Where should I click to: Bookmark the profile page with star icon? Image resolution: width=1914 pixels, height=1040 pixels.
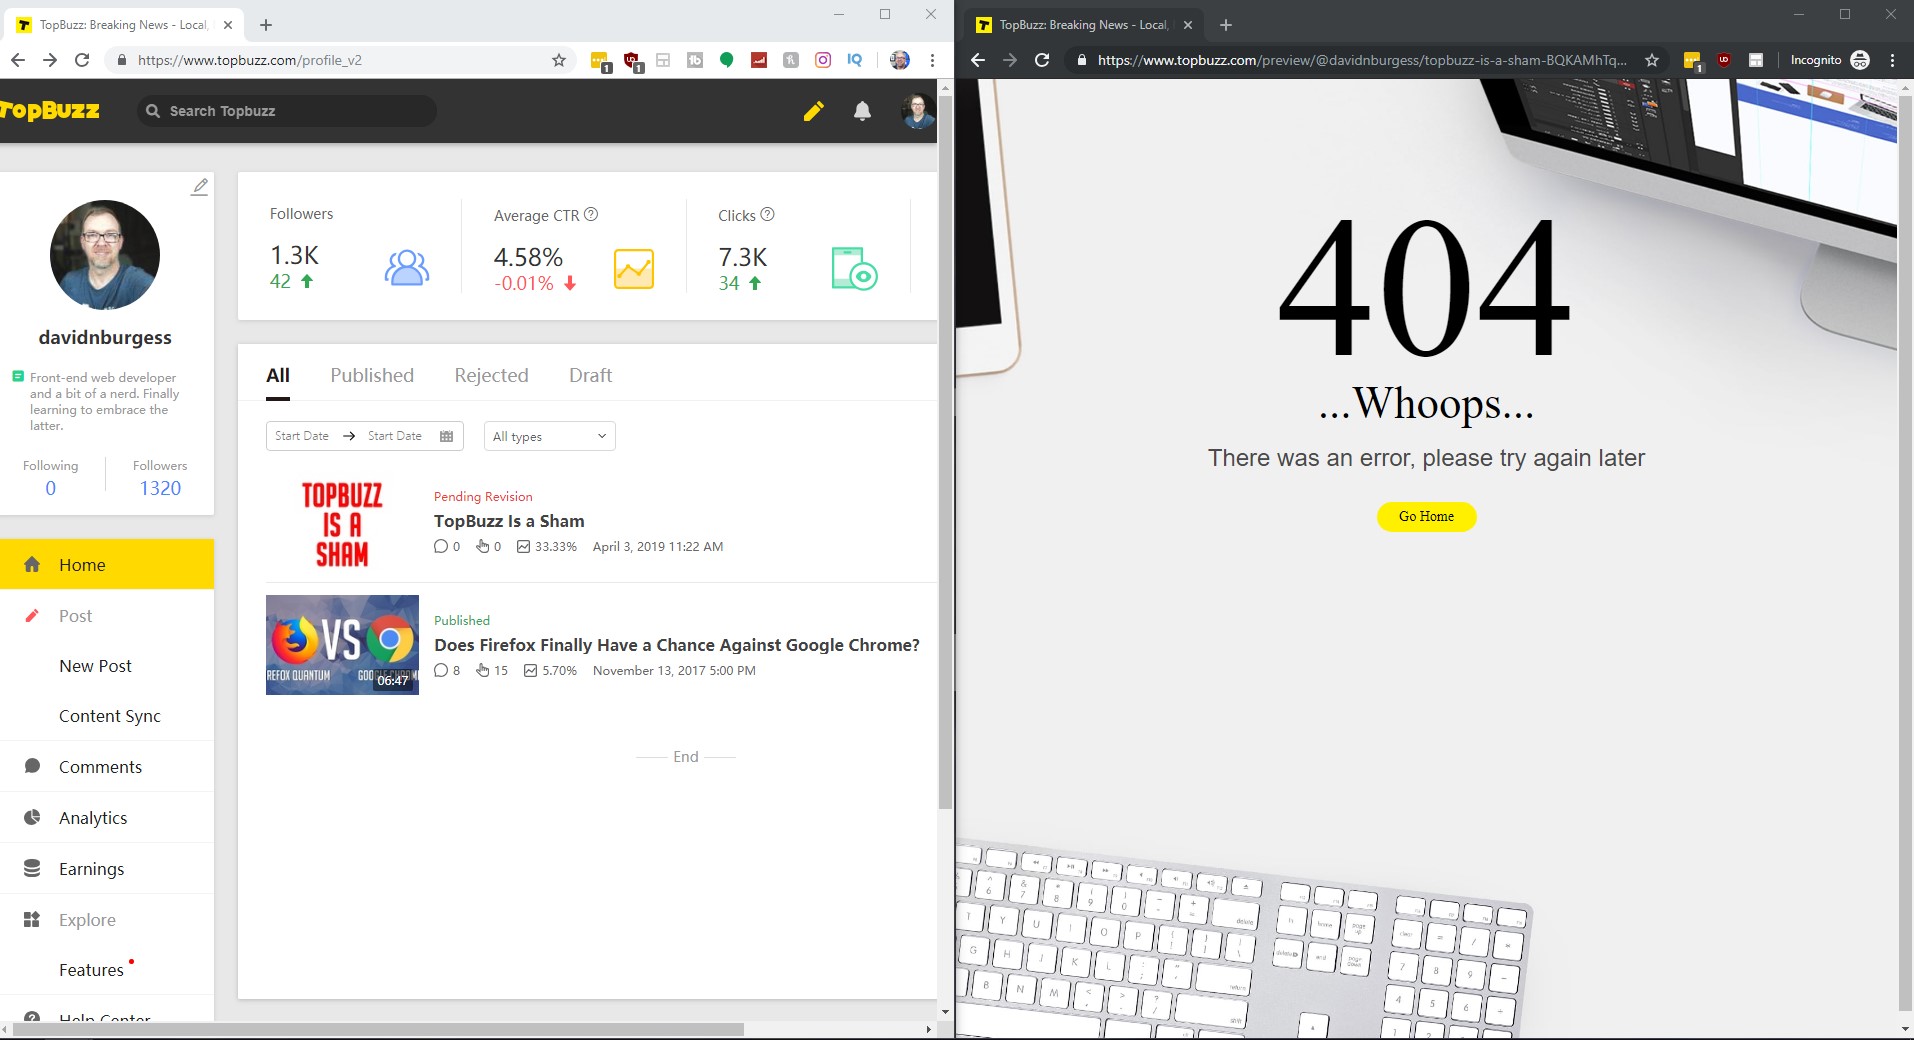pyautogui.click(x=559, y=60)
